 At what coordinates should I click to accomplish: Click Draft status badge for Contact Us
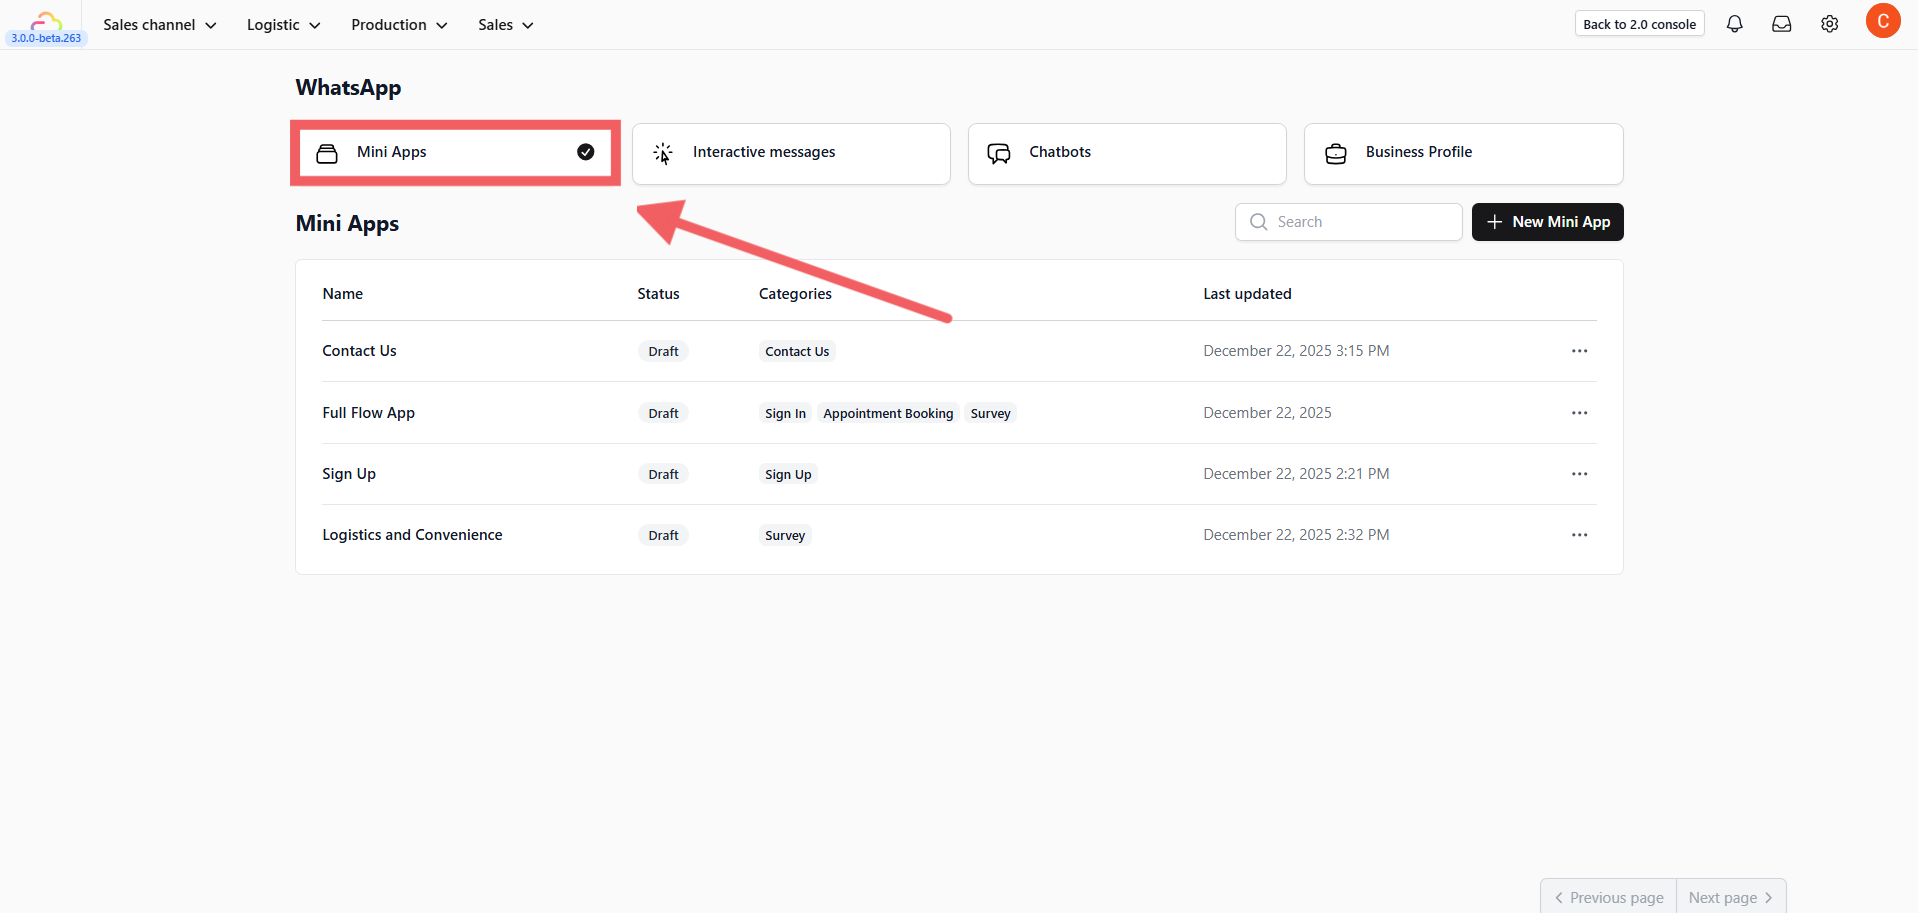tap(663, 352)
